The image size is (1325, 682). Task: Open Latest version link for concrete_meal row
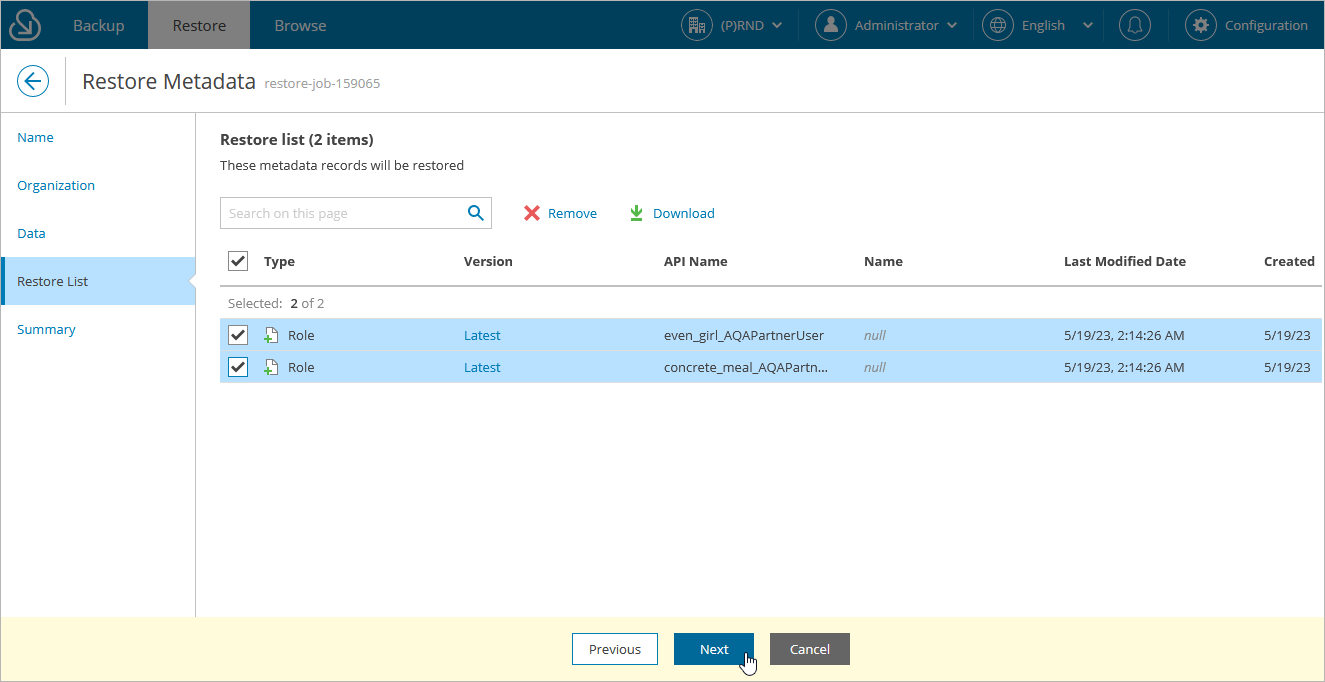482,367
